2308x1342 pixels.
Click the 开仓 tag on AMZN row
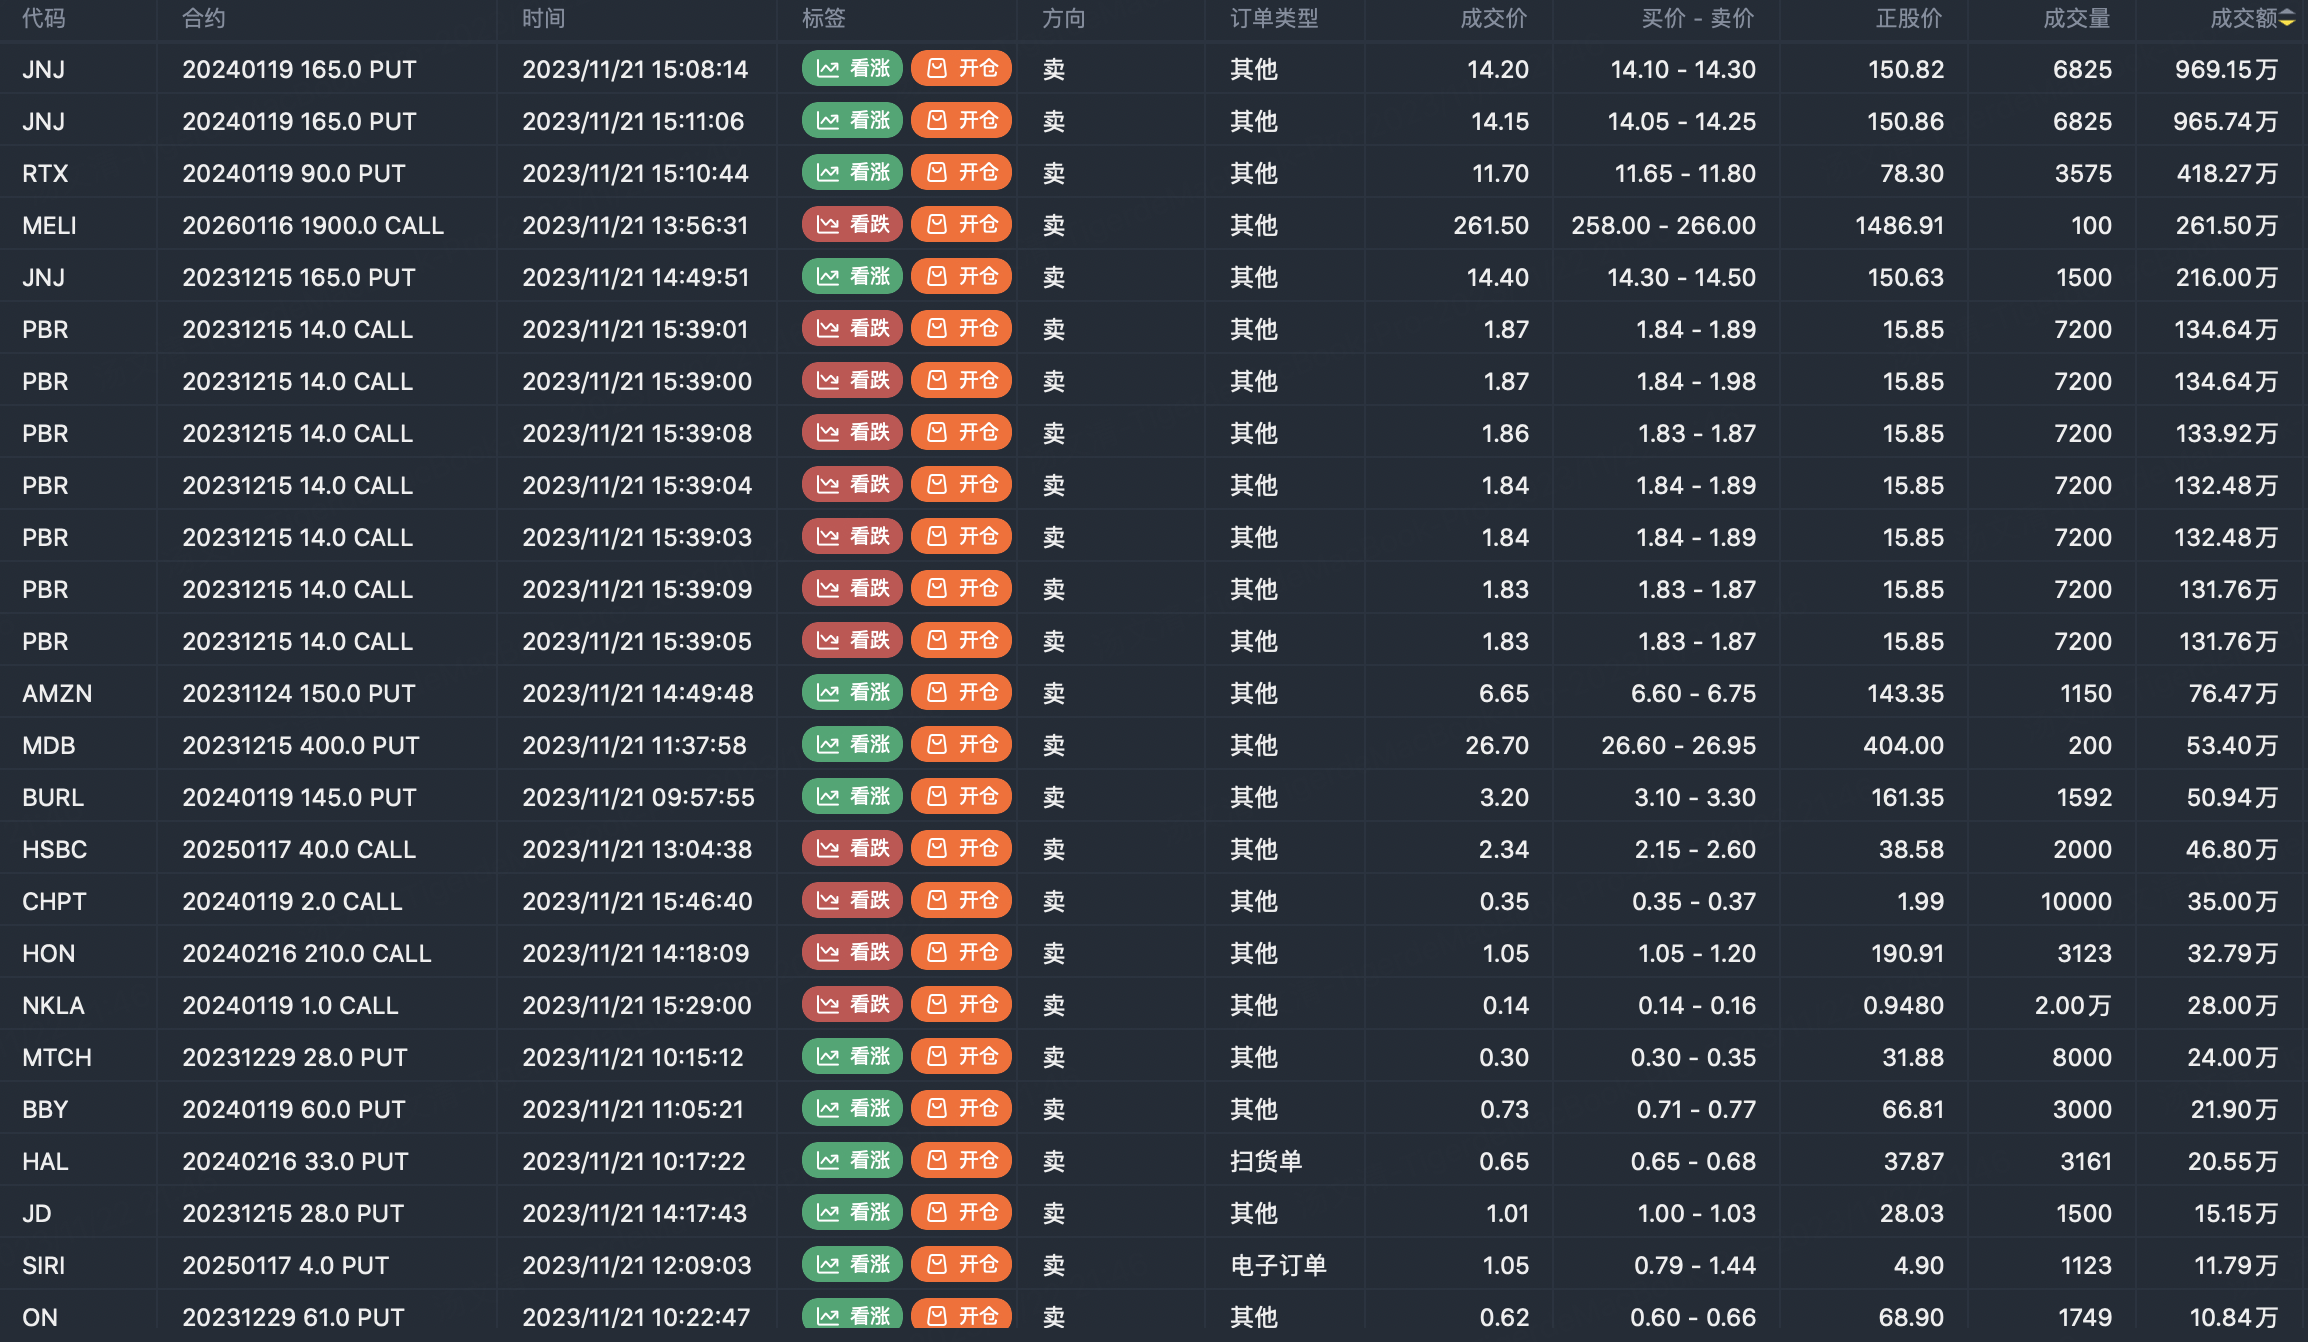pyautogui.click(x=962, y=693)
